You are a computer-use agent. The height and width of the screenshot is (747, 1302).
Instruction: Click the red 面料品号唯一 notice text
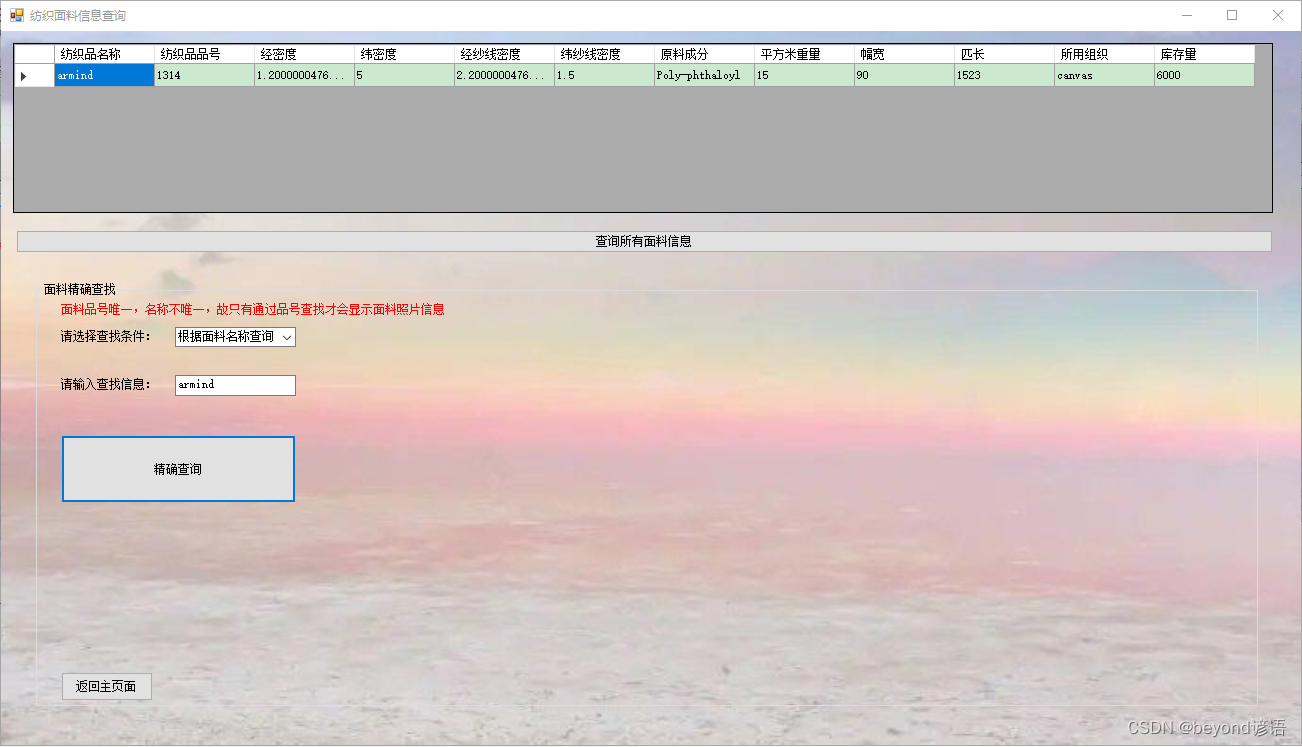[x=253, y=310]
